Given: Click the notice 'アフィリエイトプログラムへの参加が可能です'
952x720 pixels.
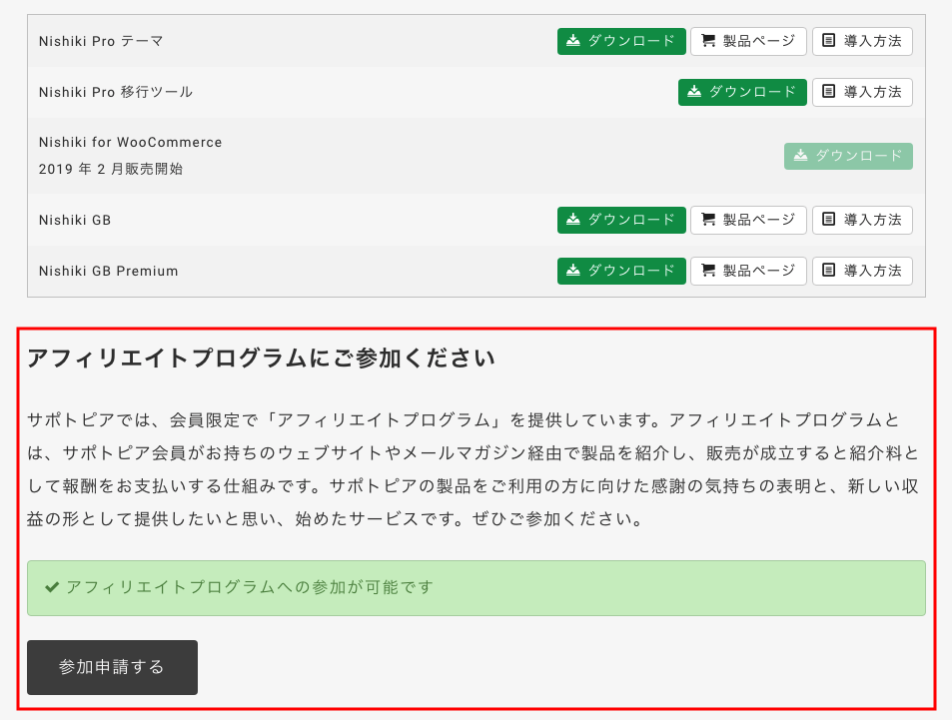Looking at the screenshot, I should 476,588.
